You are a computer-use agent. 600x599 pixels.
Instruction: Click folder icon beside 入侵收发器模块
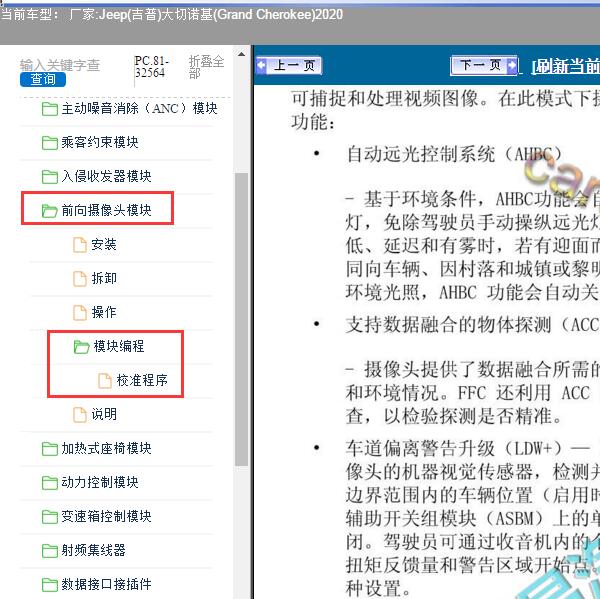point(50,176)
